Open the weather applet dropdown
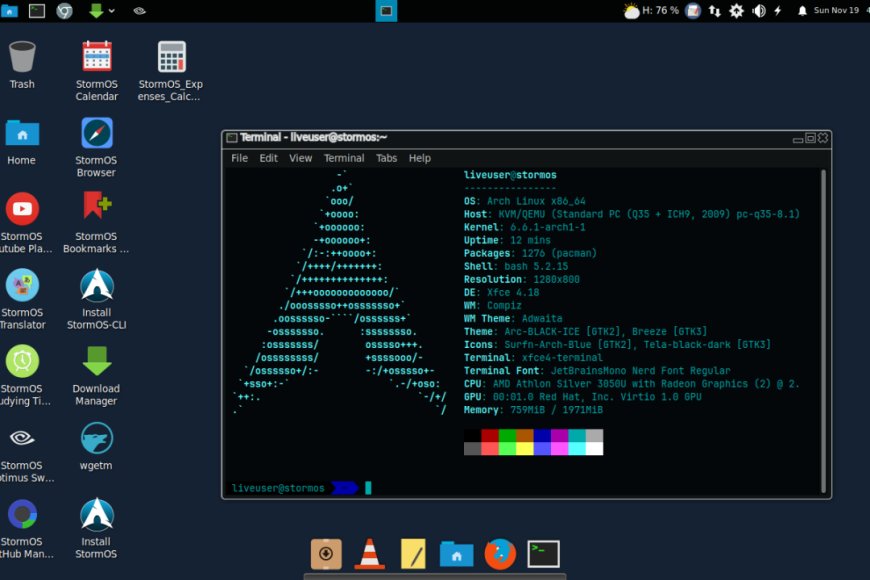 coord(629,10)
